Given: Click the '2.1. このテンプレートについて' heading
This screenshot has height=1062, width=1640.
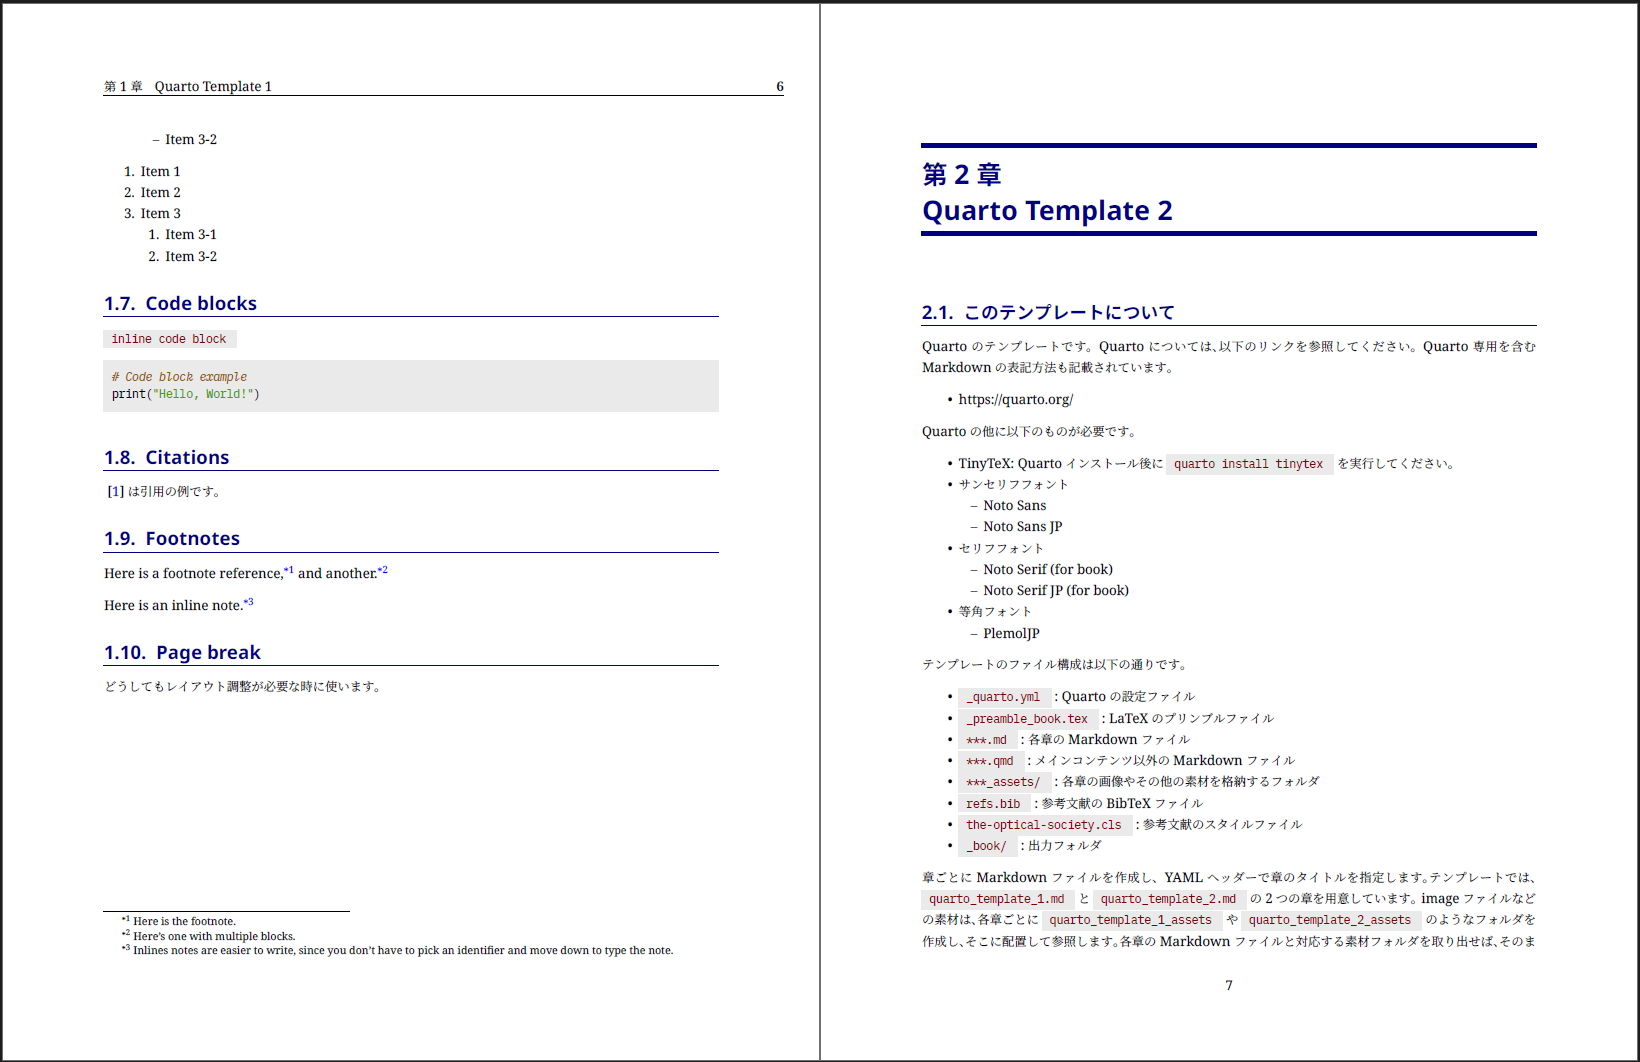Looking at the screenshot, I should (1048, 312).
